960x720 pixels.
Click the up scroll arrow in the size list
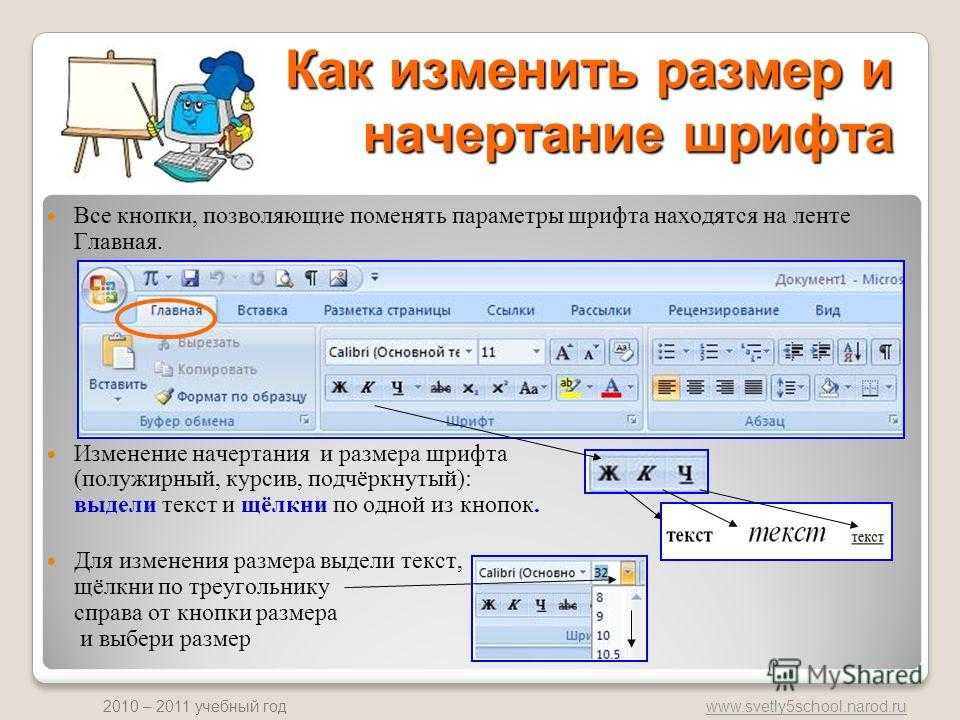(x=636, y=596)
